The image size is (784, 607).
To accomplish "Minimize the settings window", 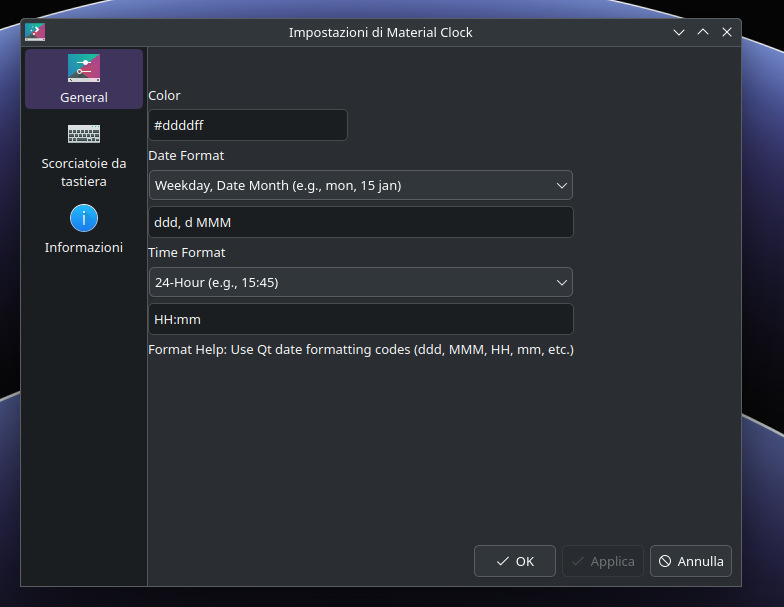I will 679,32.
